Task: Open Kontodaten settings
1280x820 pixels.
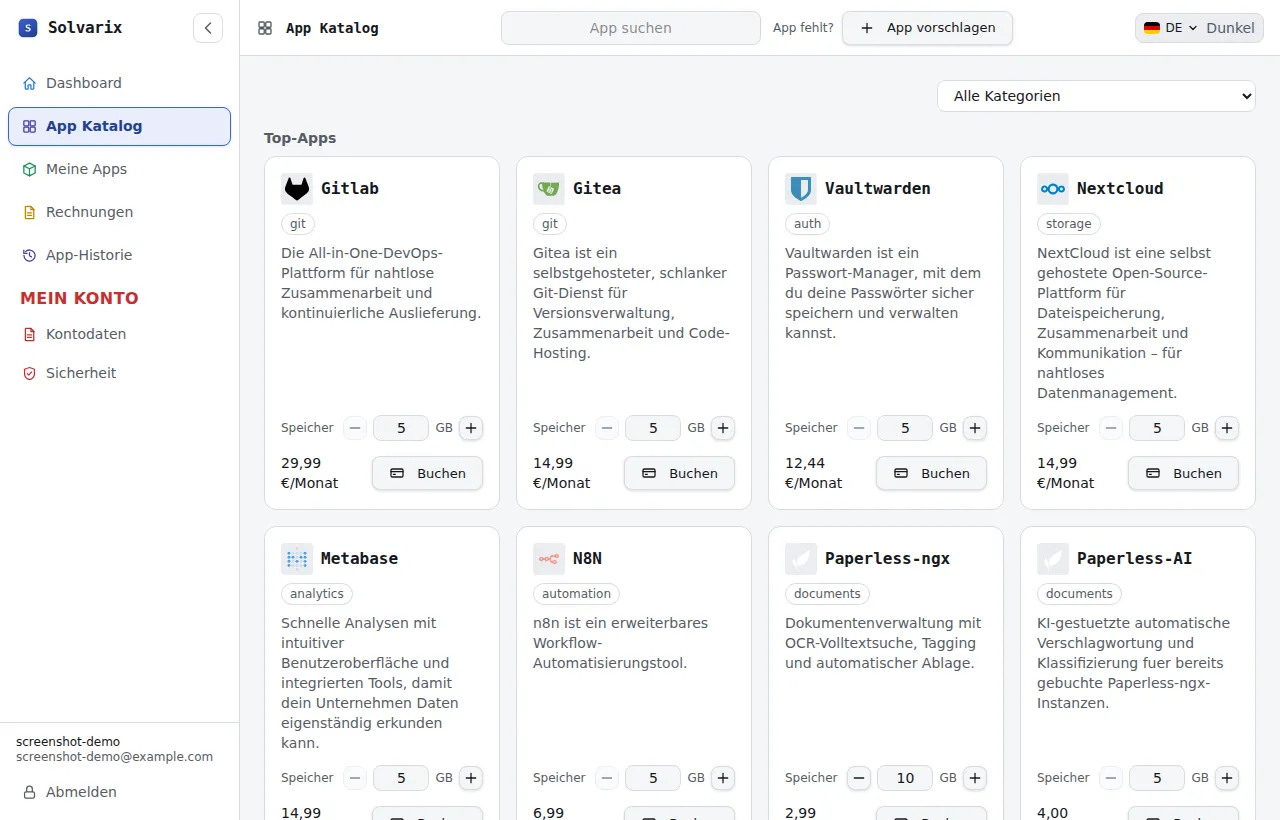Action: coord(119,334)
